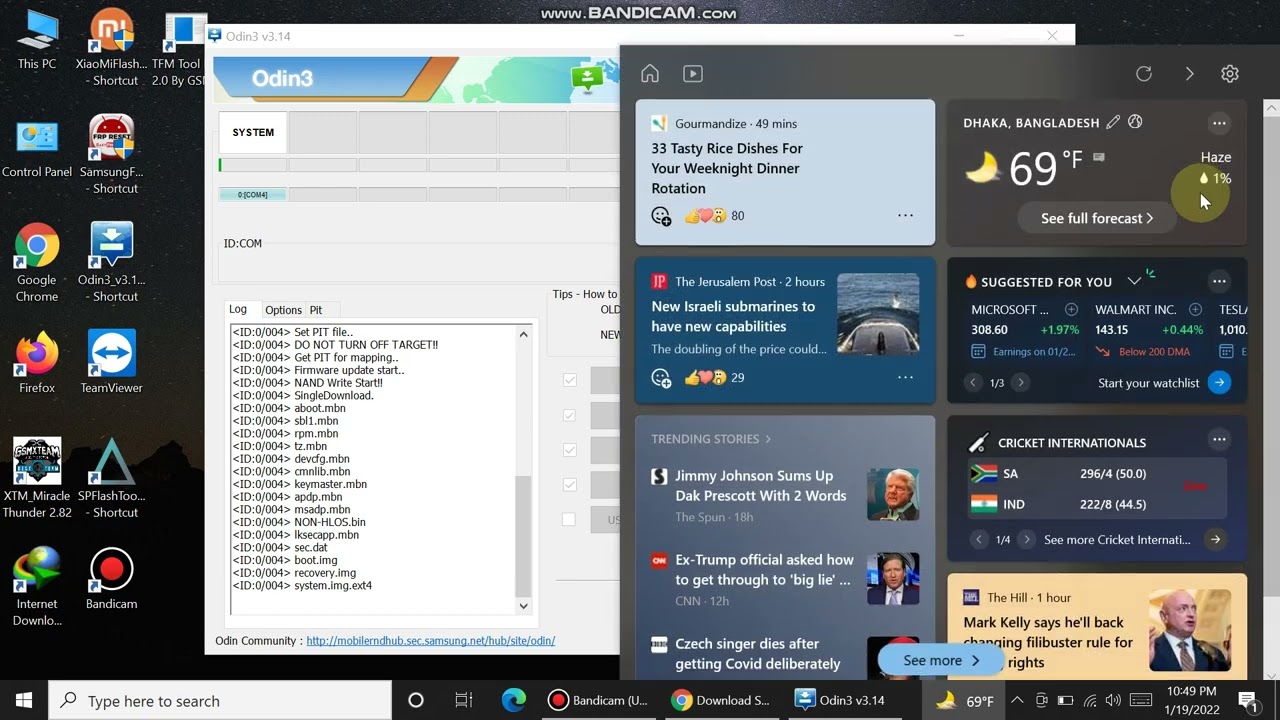The height and width of the screenshot is (720, 1280).
Task: Open Mark Kelly filibuster article thumbnail
Action: point(1189,630)
